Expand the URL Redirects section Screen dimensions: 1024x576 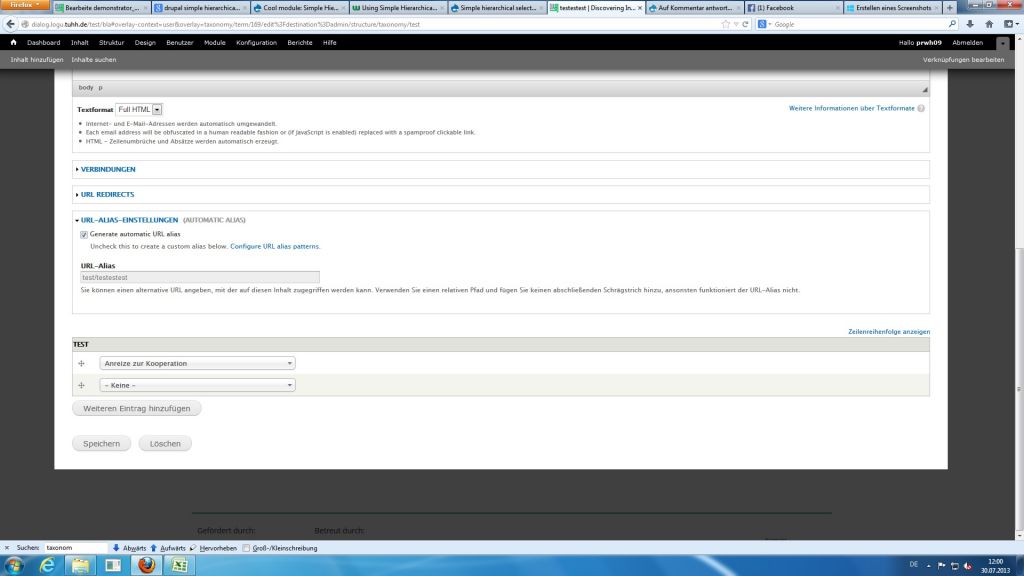[x=107, y=194]
